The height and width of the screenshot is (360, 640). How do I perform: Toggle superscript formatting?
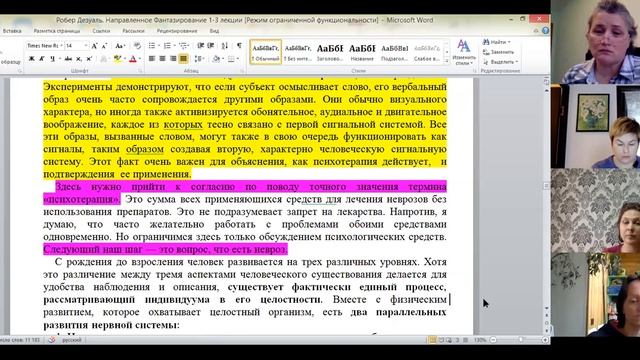(89, 59)
